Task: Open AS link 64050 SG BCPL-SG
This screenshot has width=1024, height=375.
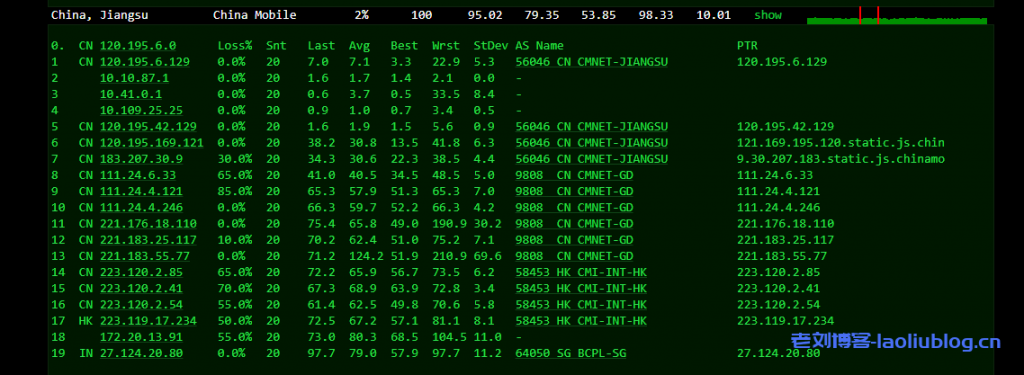Action: tap(571, 353)
